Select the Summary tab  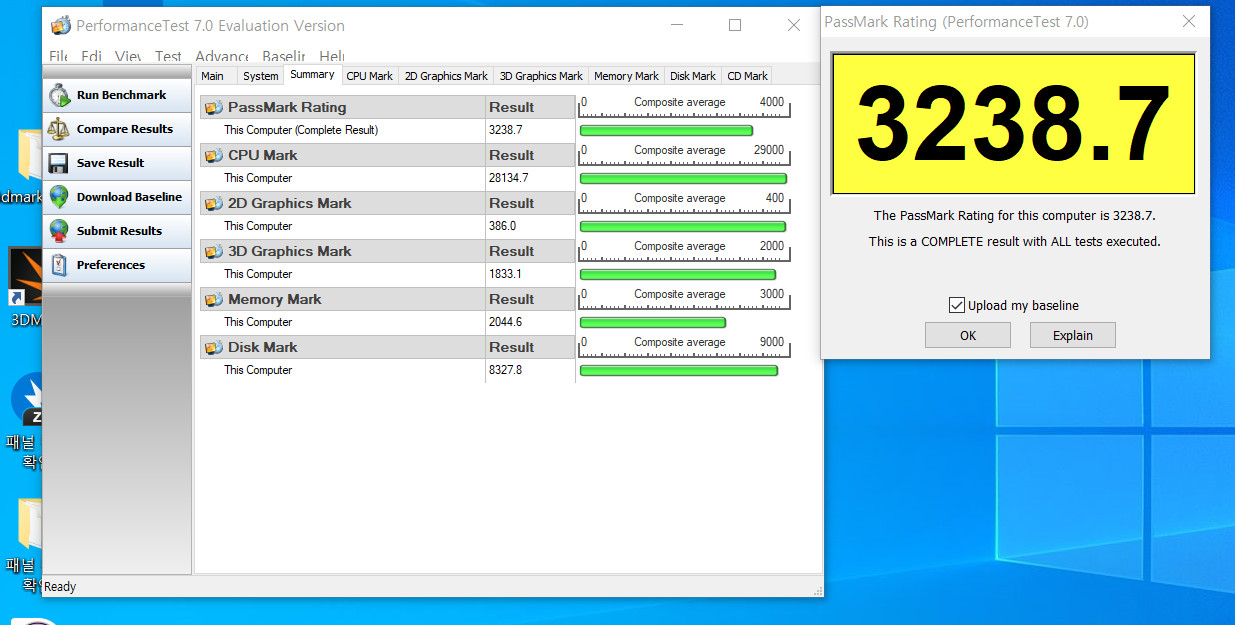tap(312, 75)
